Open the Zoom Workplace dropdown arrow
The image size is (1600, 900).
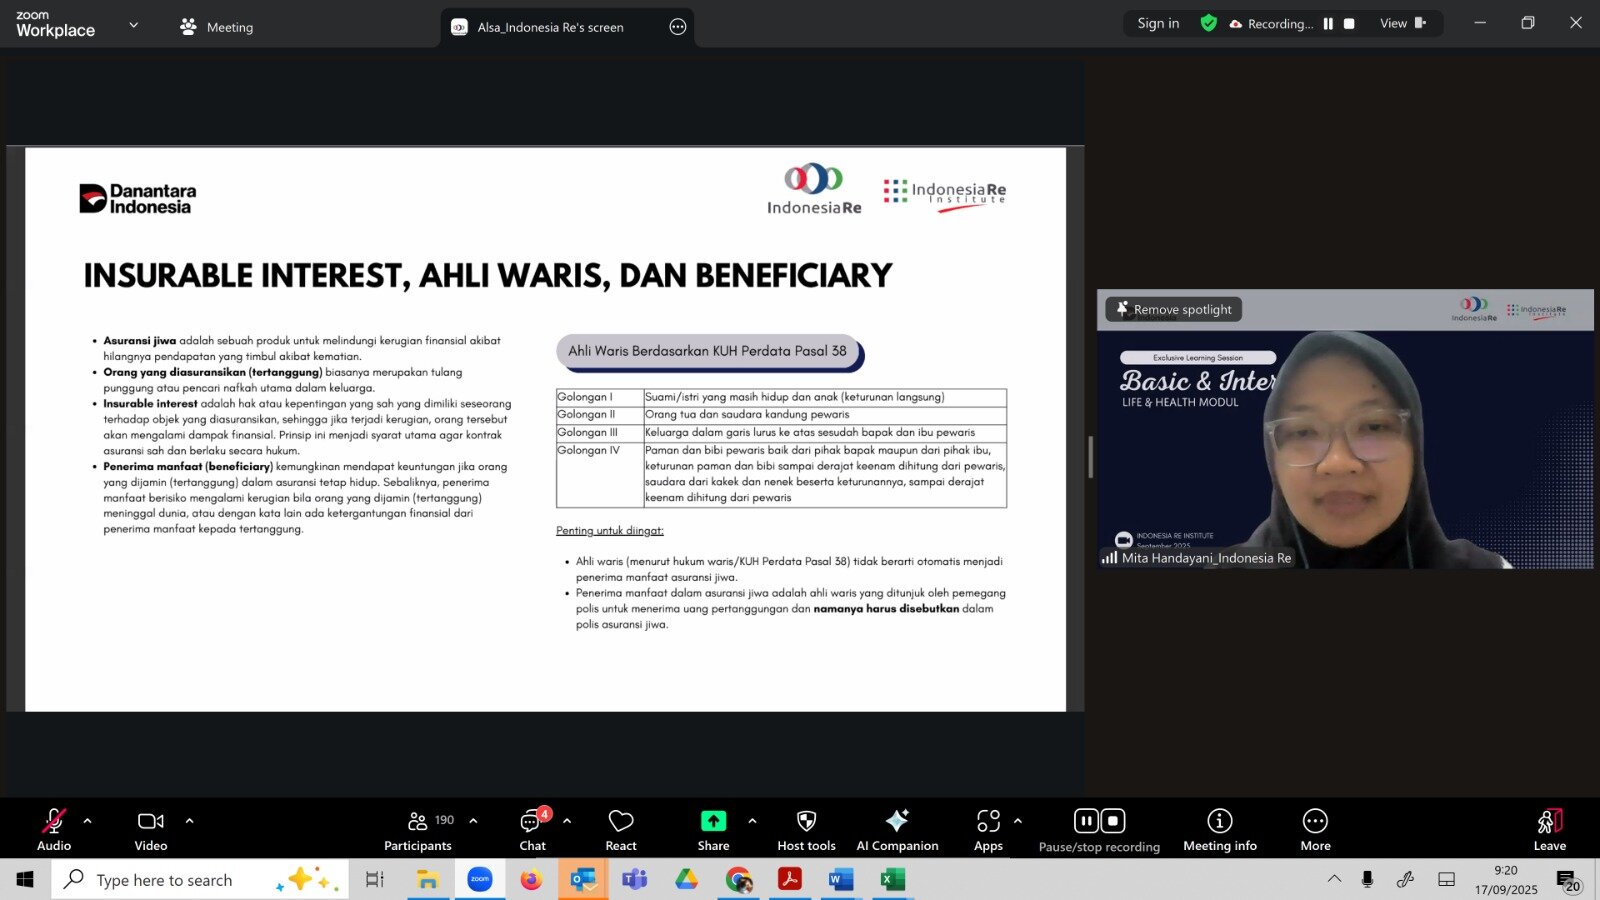[134, 25]
